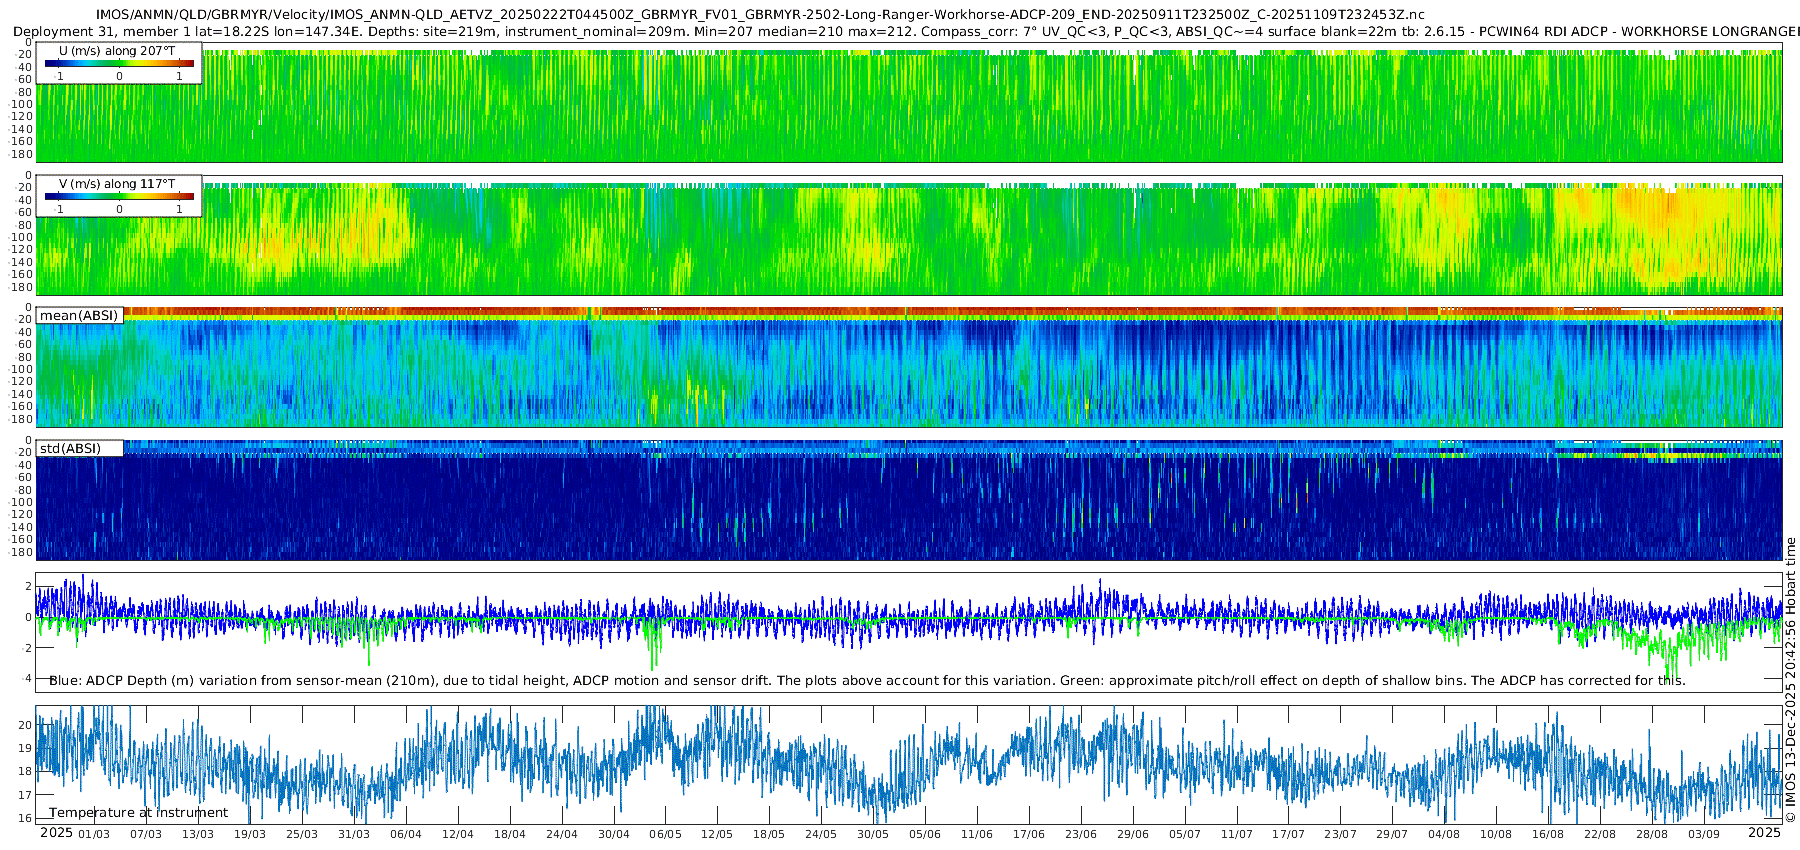Click the NetCDF file path title
Image resolution: width=1800 pixels, height=850 pixels.
(760, 15)
